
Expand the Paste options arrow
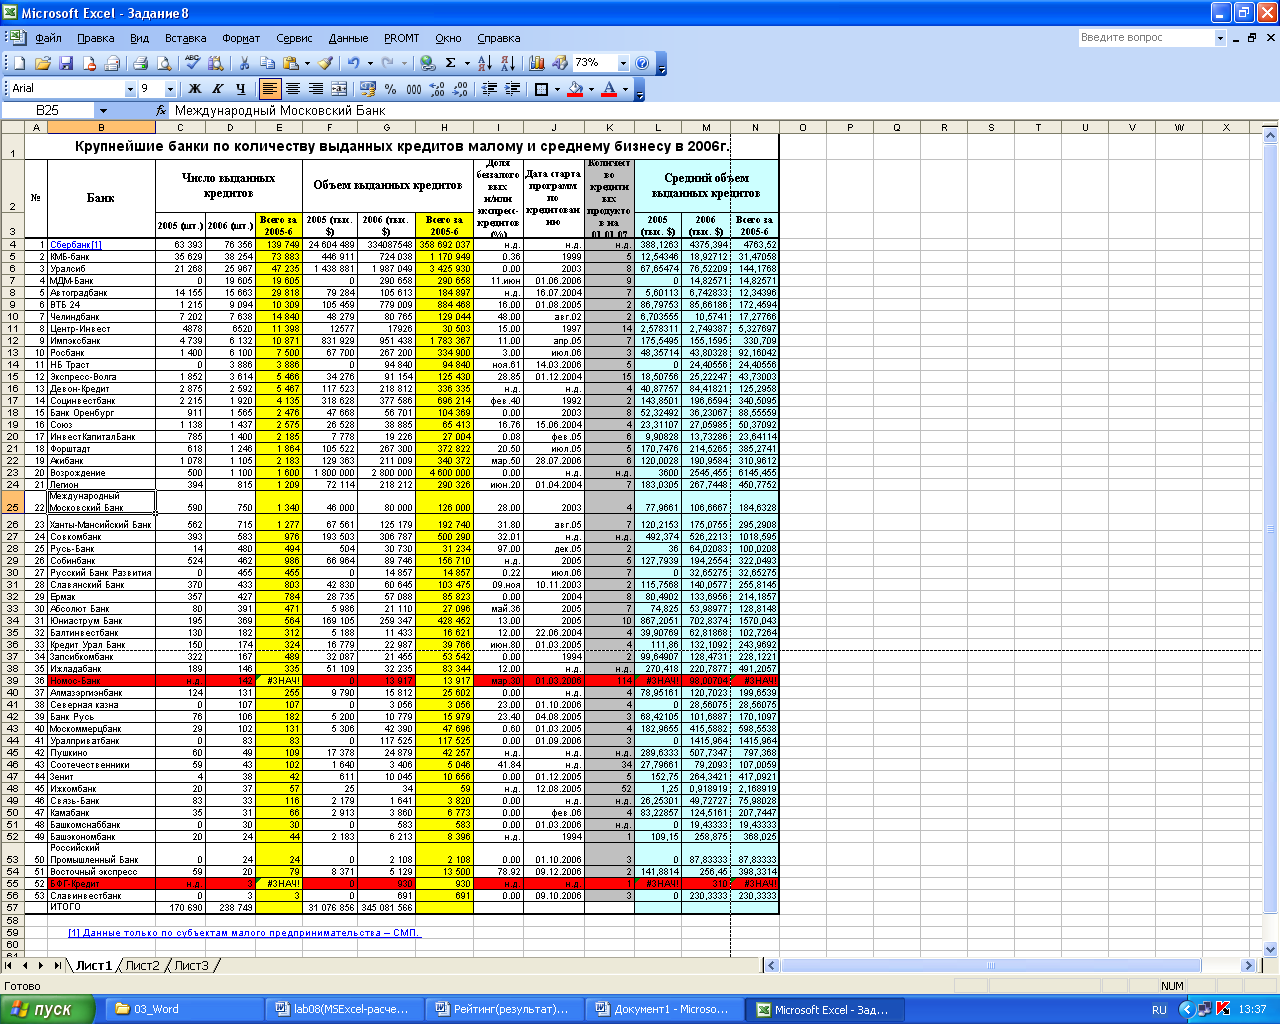[306, 63]
